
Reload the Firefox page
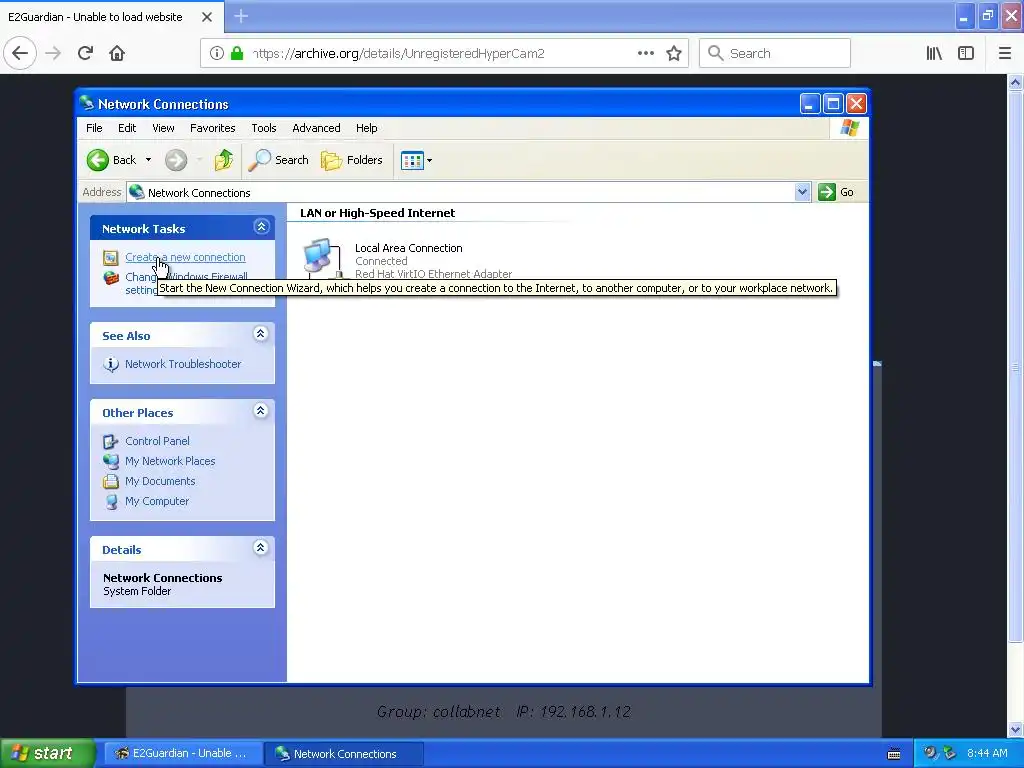[85, 53]
